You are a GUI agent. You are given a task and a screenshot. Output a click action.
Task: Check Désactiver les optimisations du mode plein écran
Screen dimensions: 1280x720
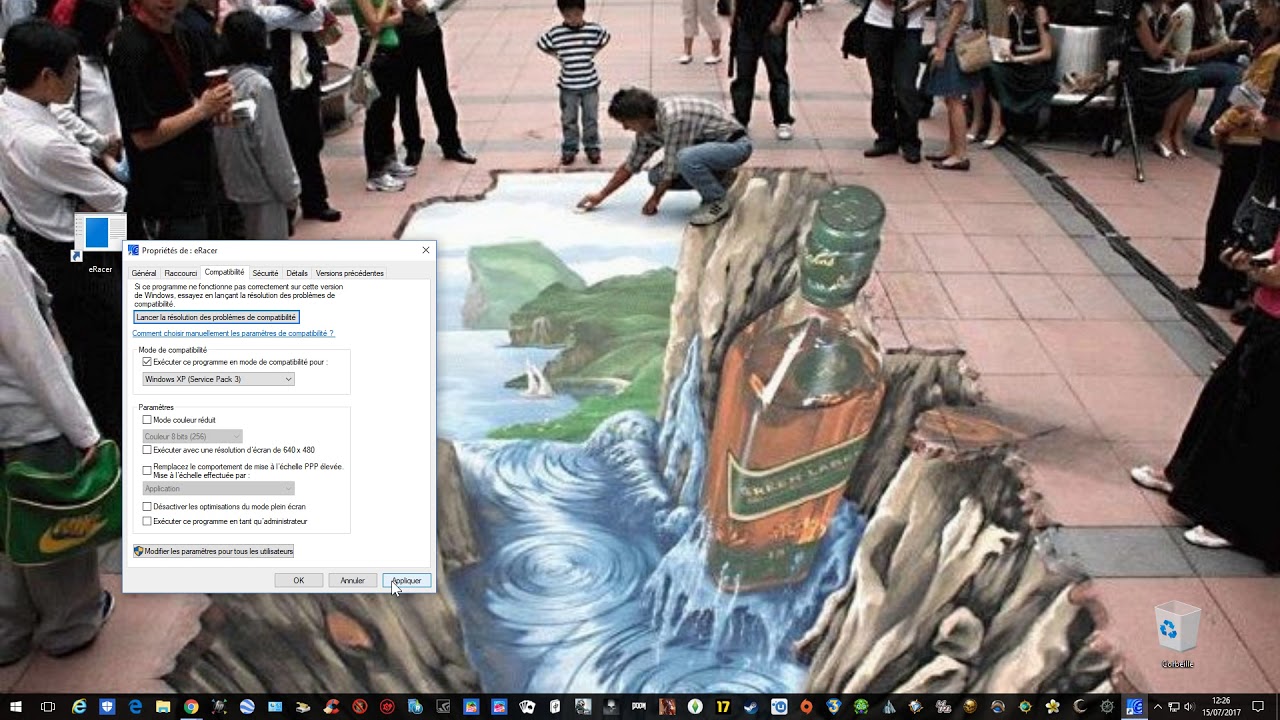coord(147,507)
